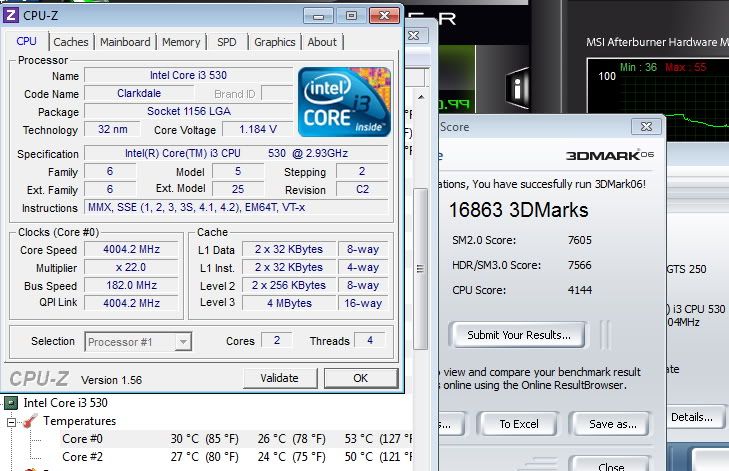The width and height of the screenshot is (729, 471).
Task: Click the CPU Score value '4144'
Action: pyautogui.click(x=579, y=290)
